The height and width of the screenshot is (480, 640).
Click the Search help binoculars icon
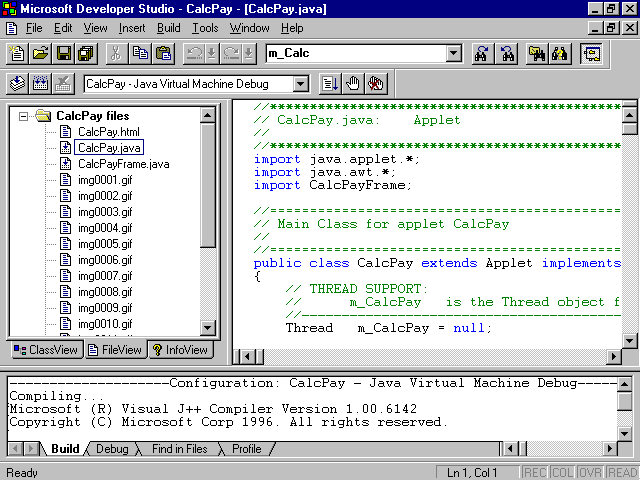click(x=560, y=53)
